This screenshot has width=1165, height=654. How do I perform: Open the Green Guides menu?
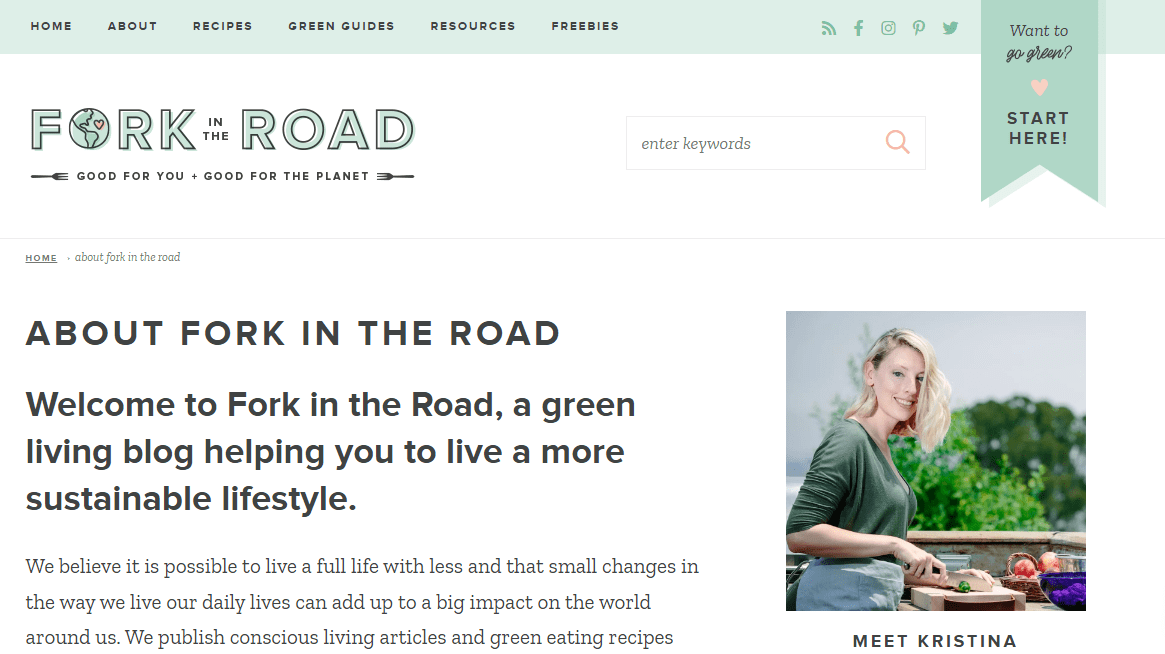341,26
